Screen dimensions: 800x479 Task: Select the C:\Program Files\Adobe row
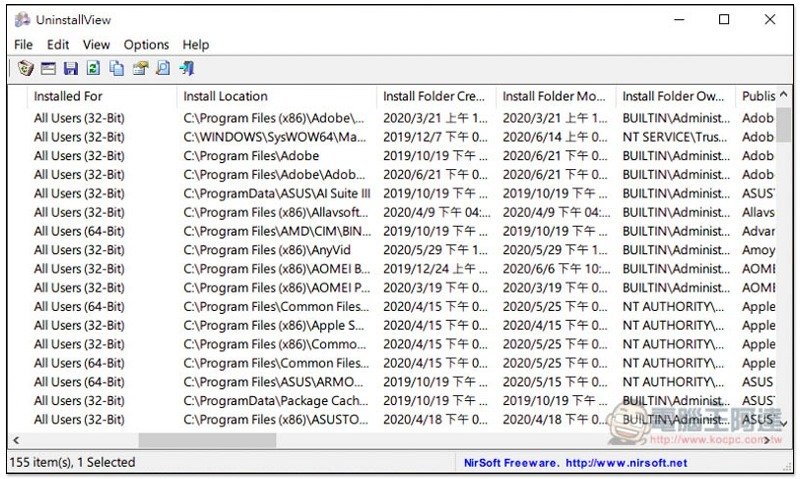(252, 156)
